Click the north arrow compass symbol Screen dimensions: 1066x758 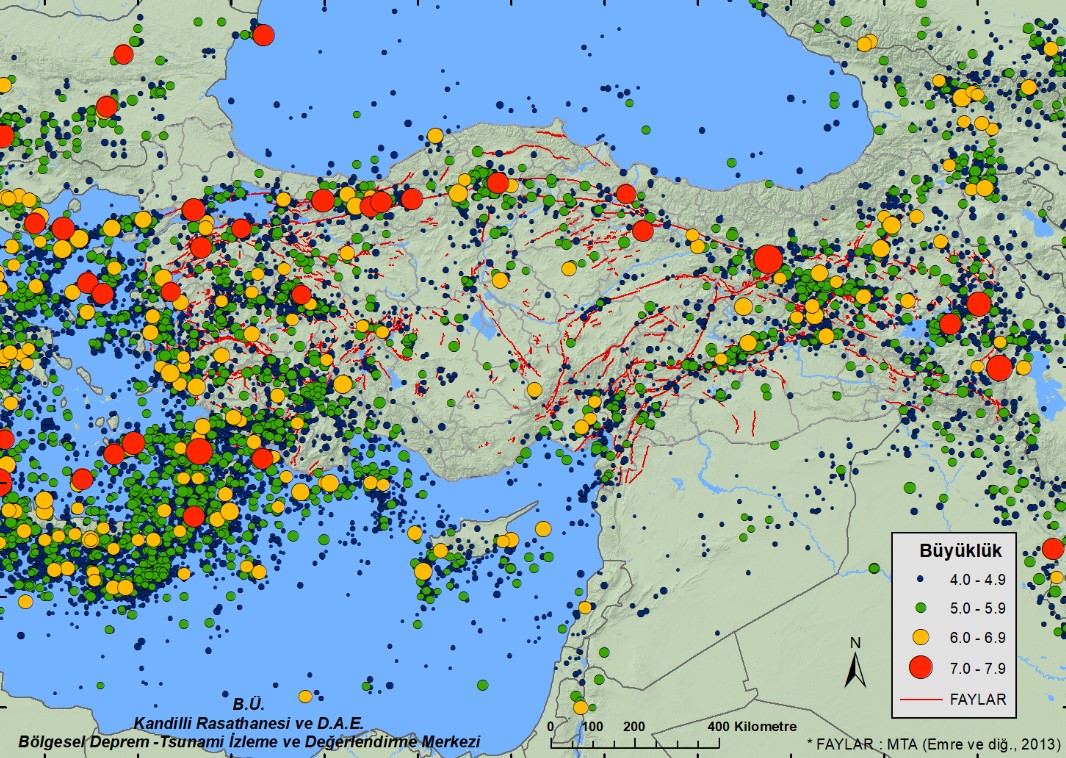[854, 663]
